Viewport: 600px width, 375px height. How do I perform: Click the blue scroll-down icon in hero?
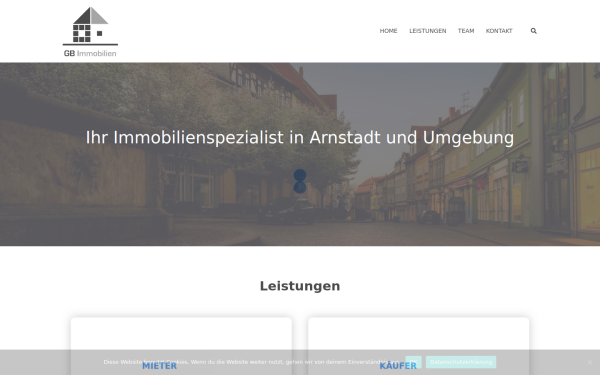(x=300, y=181)
